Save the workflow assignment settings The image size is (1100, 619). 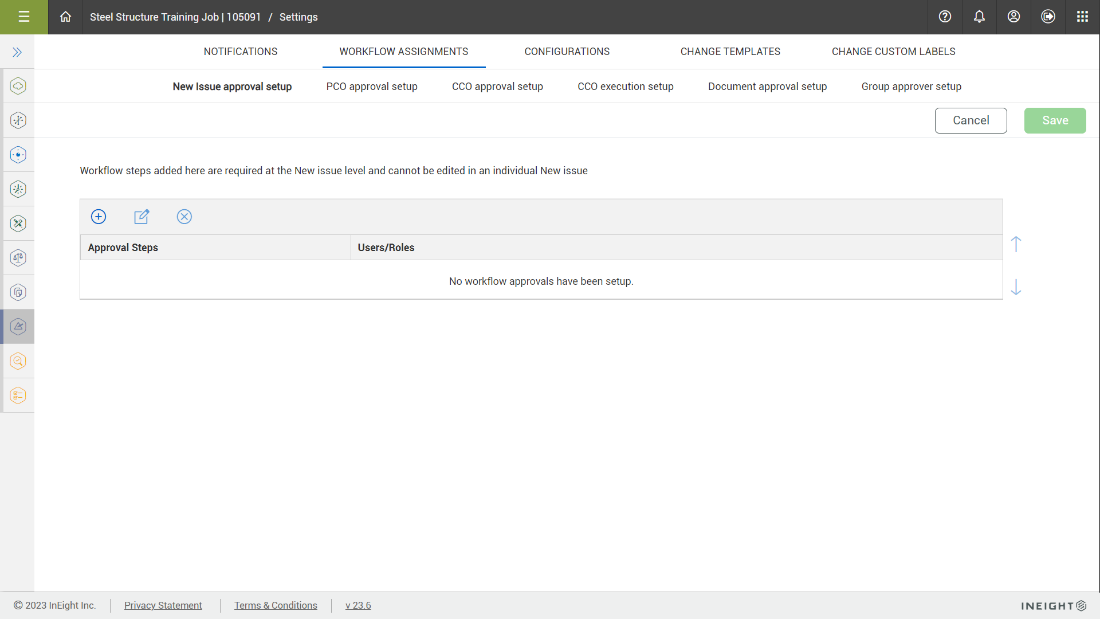click(1054, 120)
